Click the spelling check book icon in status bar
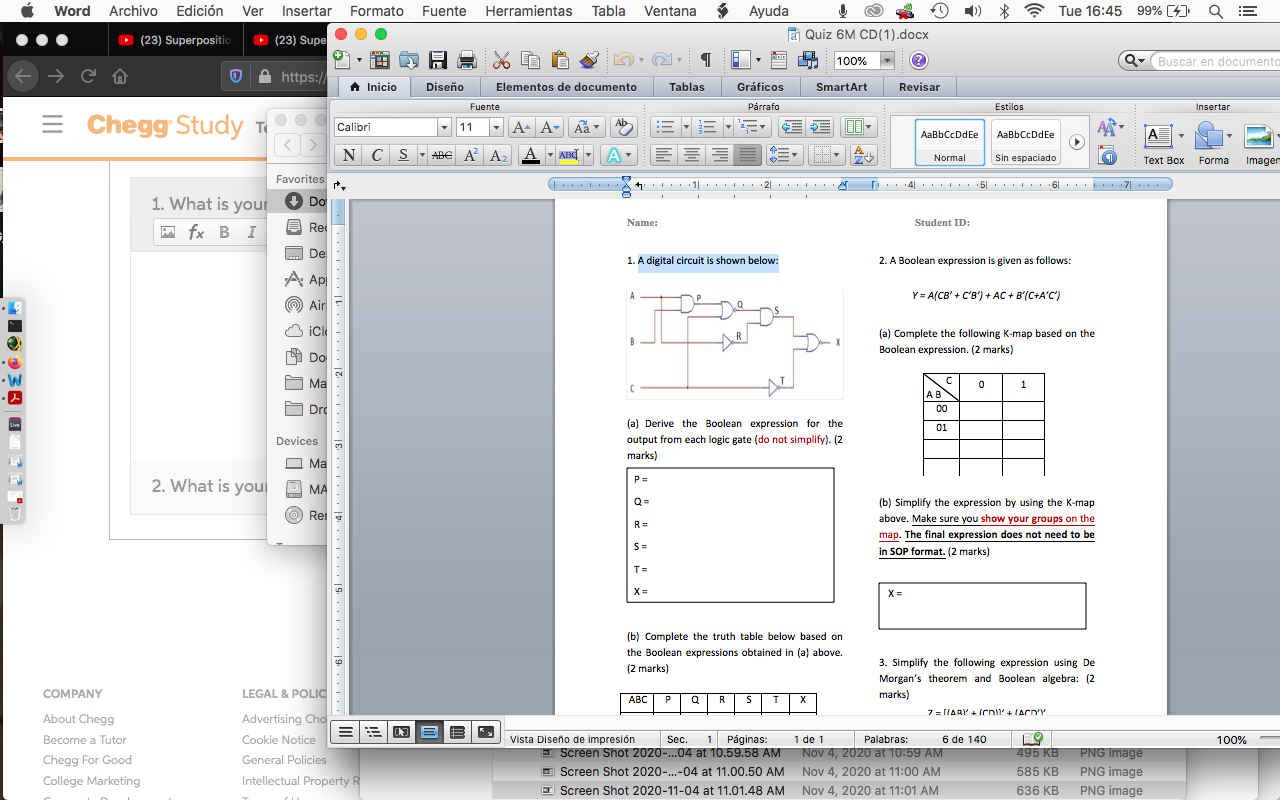 point(1033,739)
